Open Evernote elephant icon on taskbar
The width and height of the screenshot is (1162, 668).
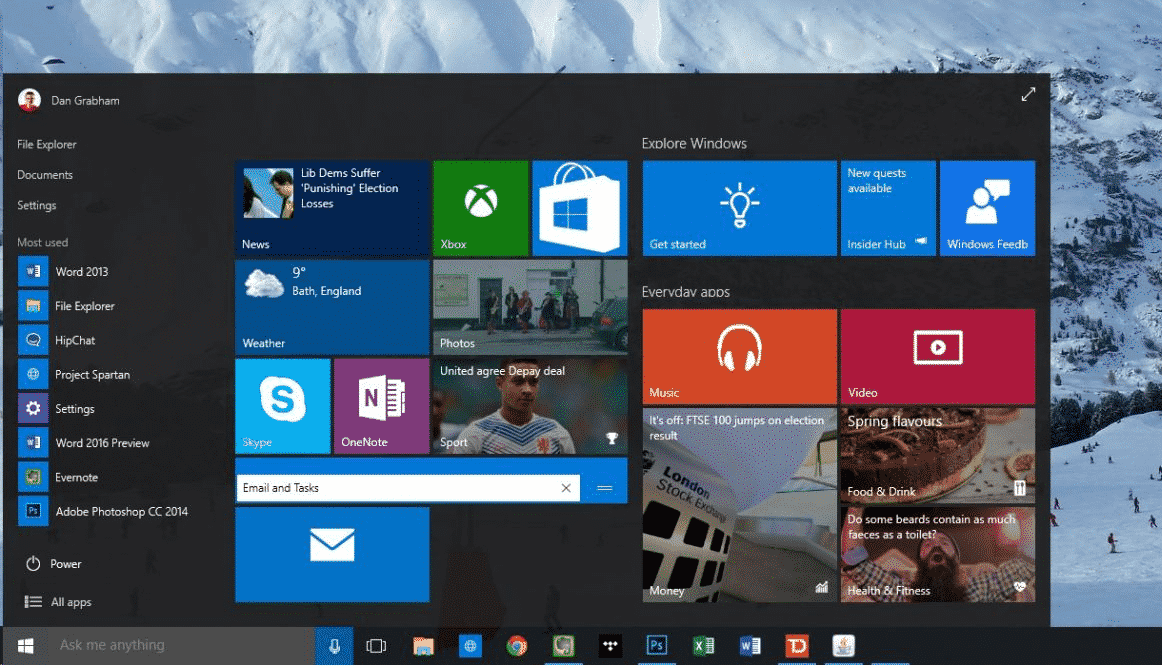point(563,646)
